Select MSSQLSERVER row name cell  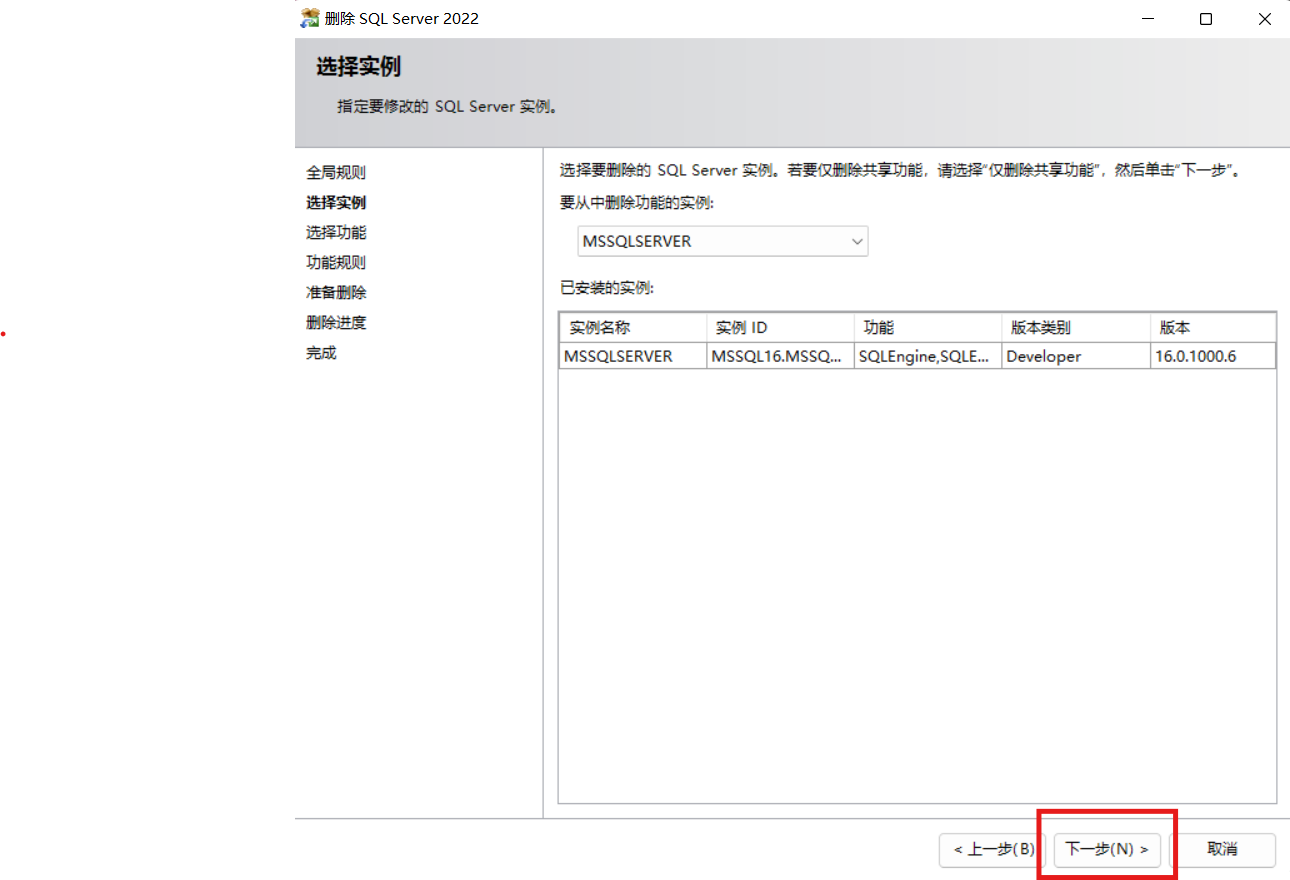point(633,356)
